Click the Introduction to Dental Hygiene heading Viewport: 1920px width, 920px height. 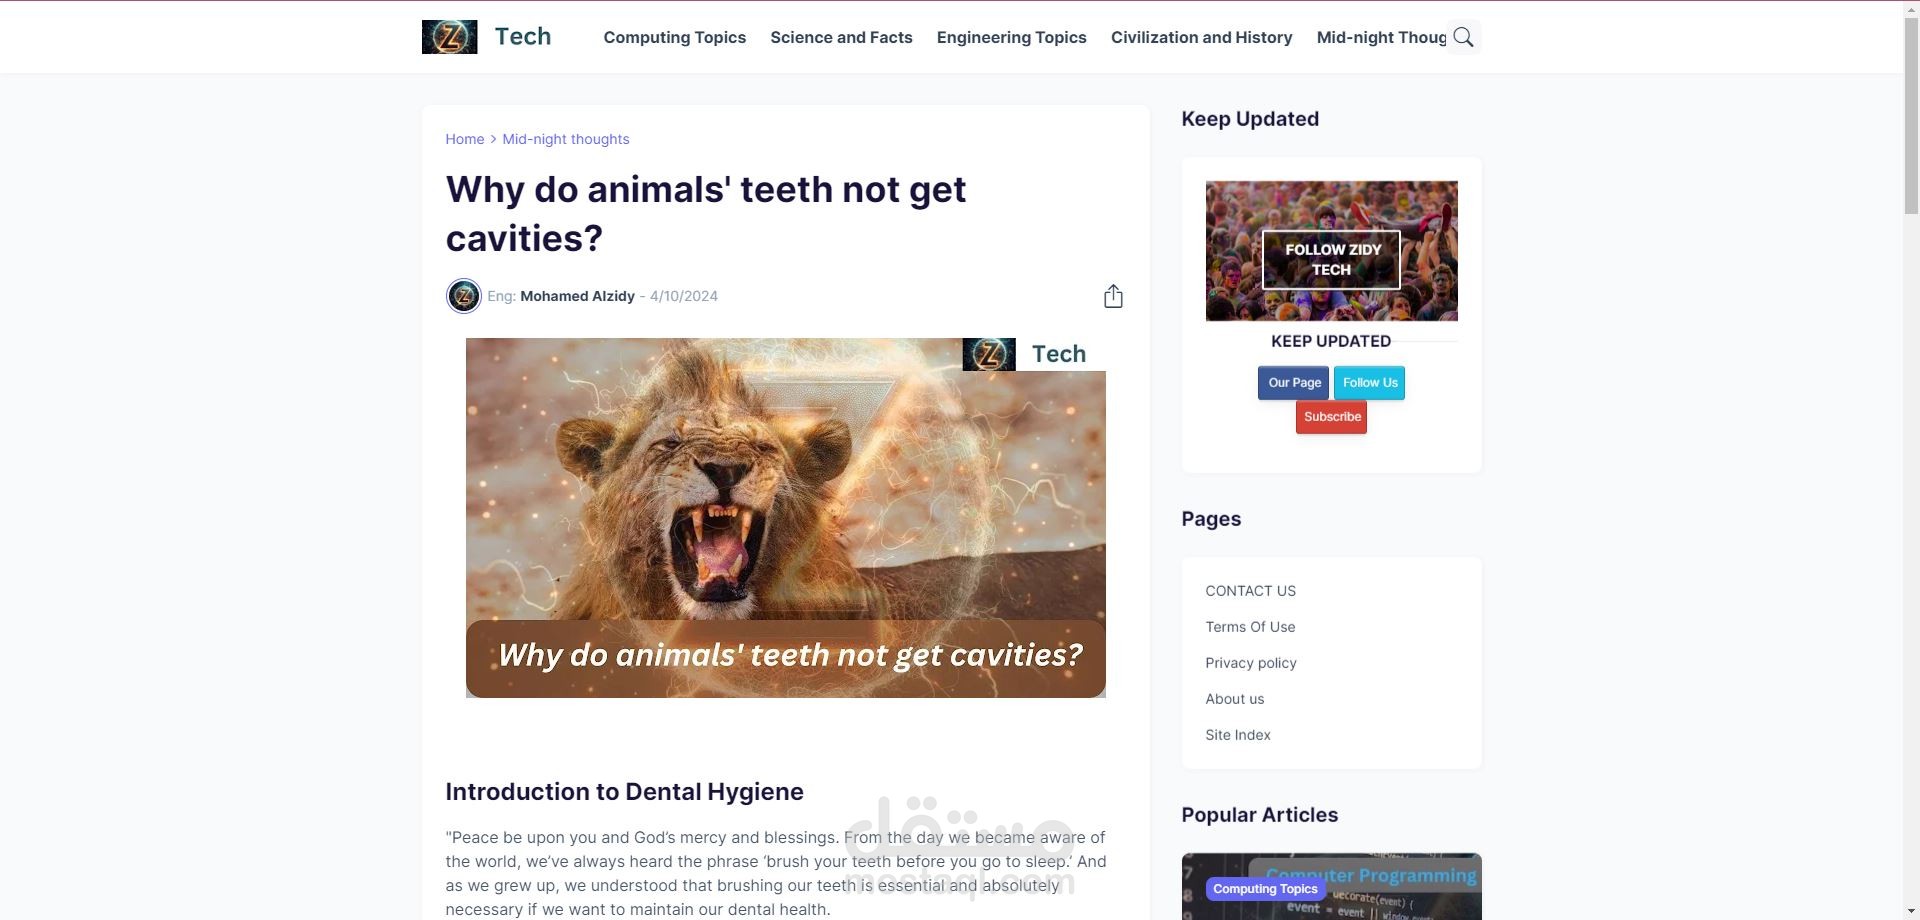624,792
